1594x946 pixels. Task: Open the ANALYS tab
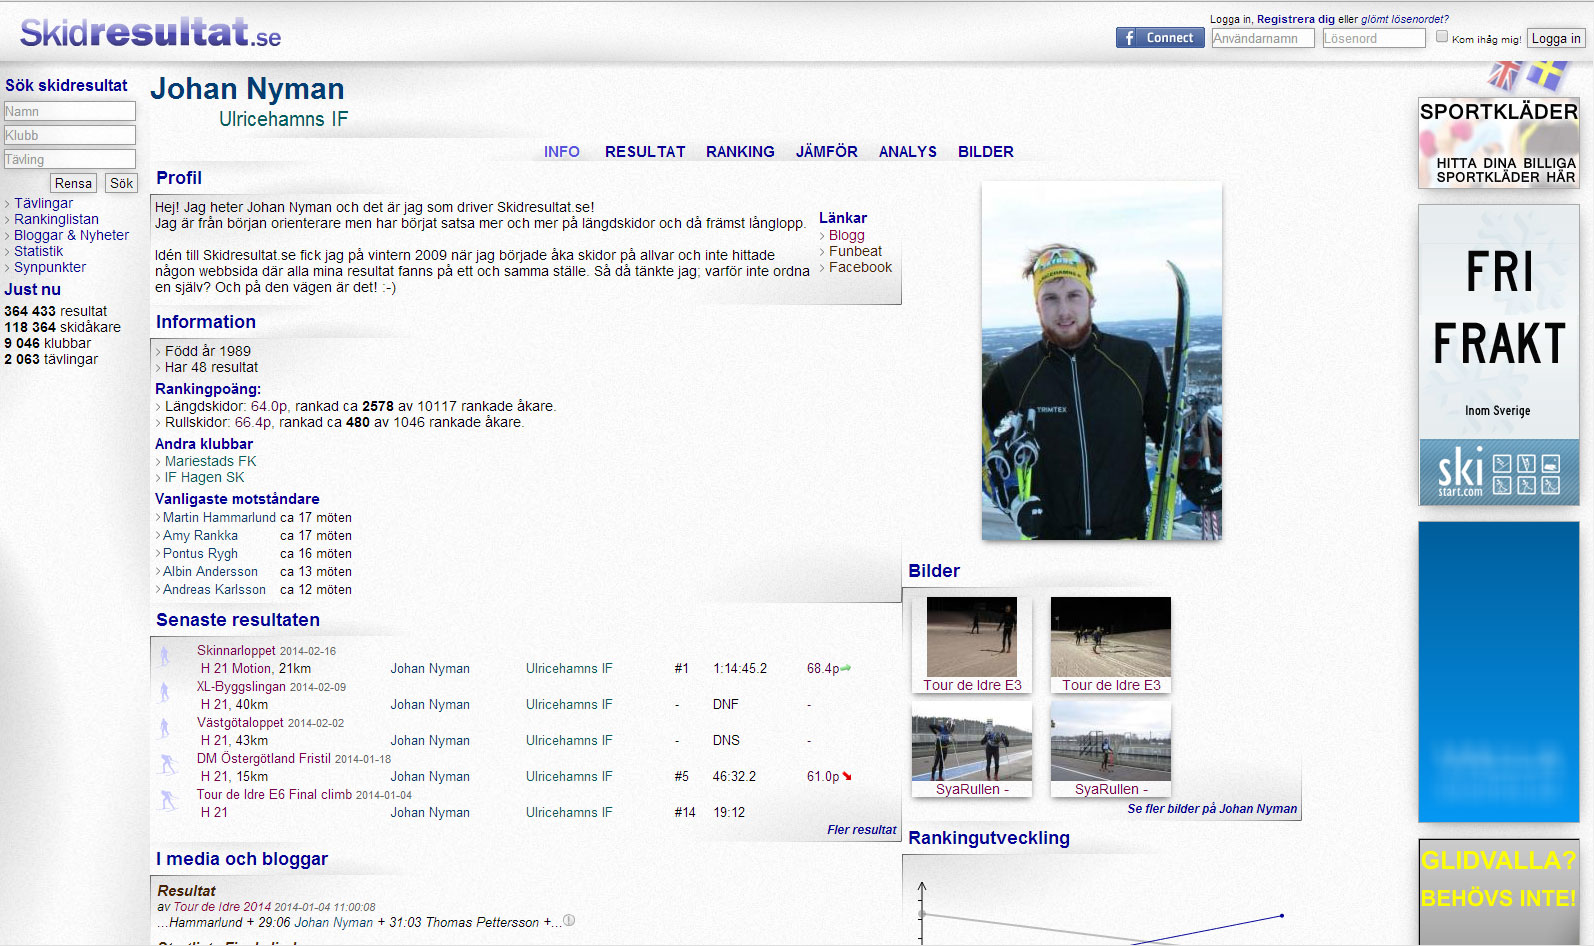[907, 152]
